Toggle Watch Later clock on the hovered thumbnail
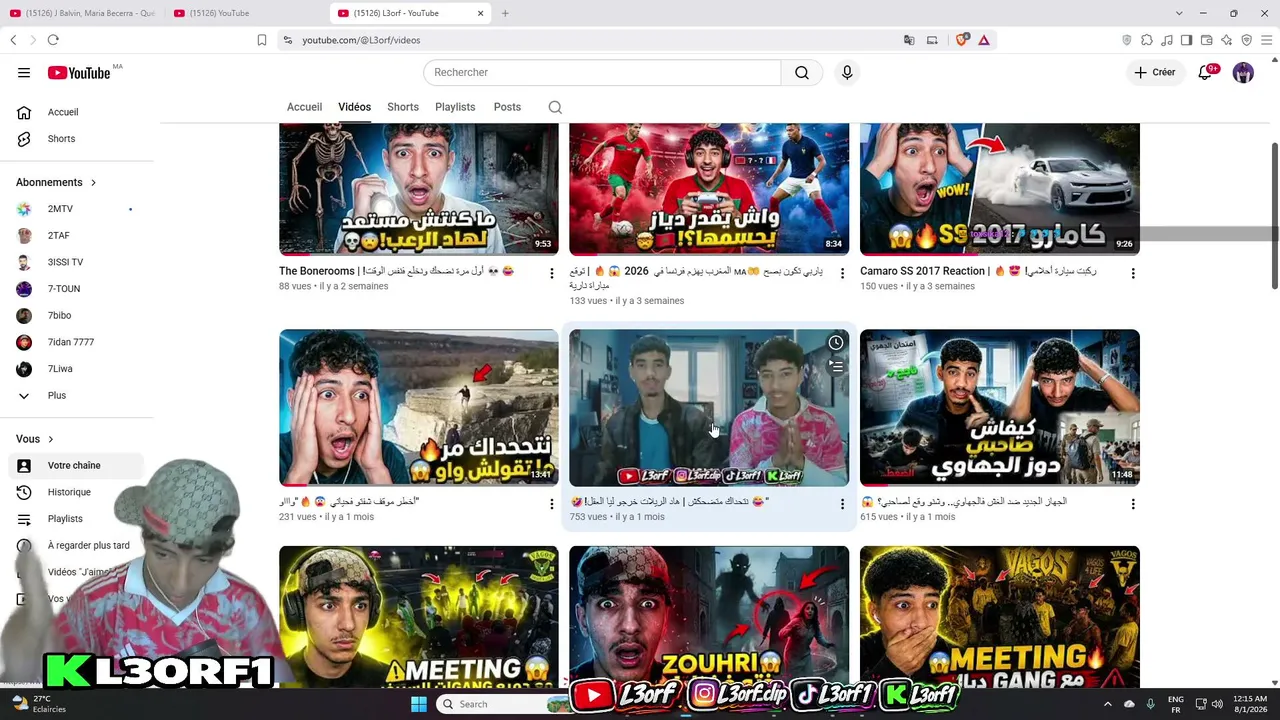 (836, 343)
